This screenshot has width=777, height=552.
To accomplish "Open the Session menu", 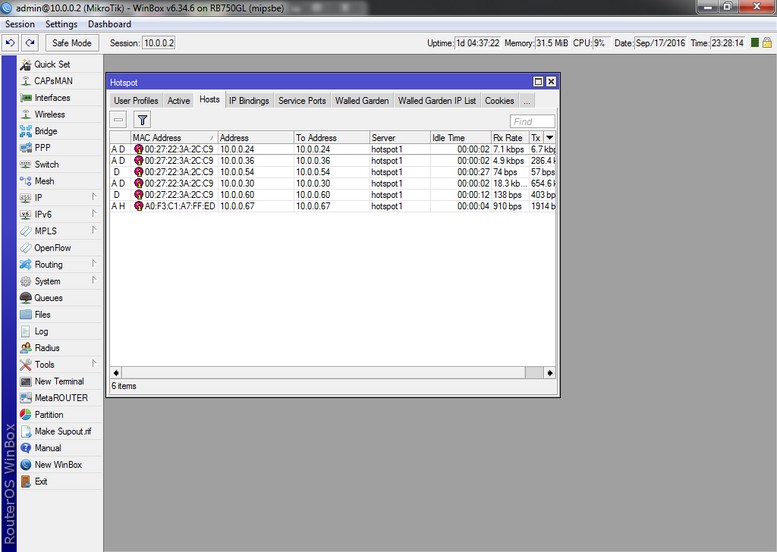I will (20, 24).
